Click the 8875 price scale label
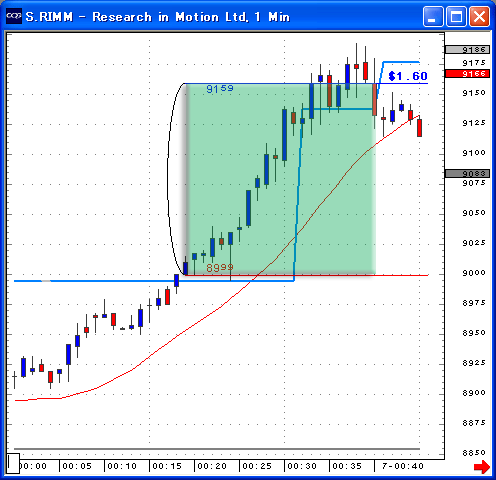 (x=474, y=423)
